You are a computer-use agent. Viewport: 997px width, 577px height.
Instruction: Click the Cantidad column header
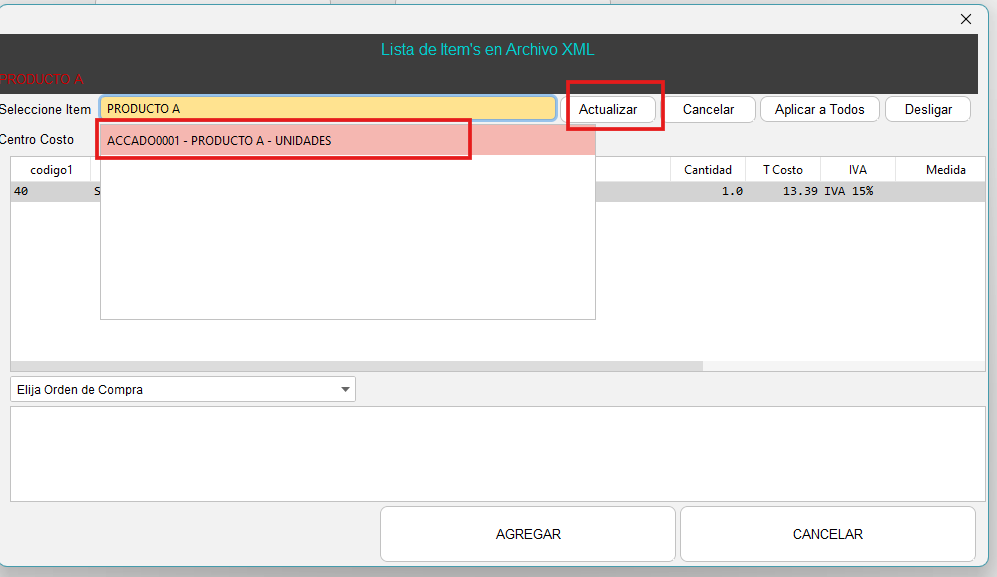707,170
